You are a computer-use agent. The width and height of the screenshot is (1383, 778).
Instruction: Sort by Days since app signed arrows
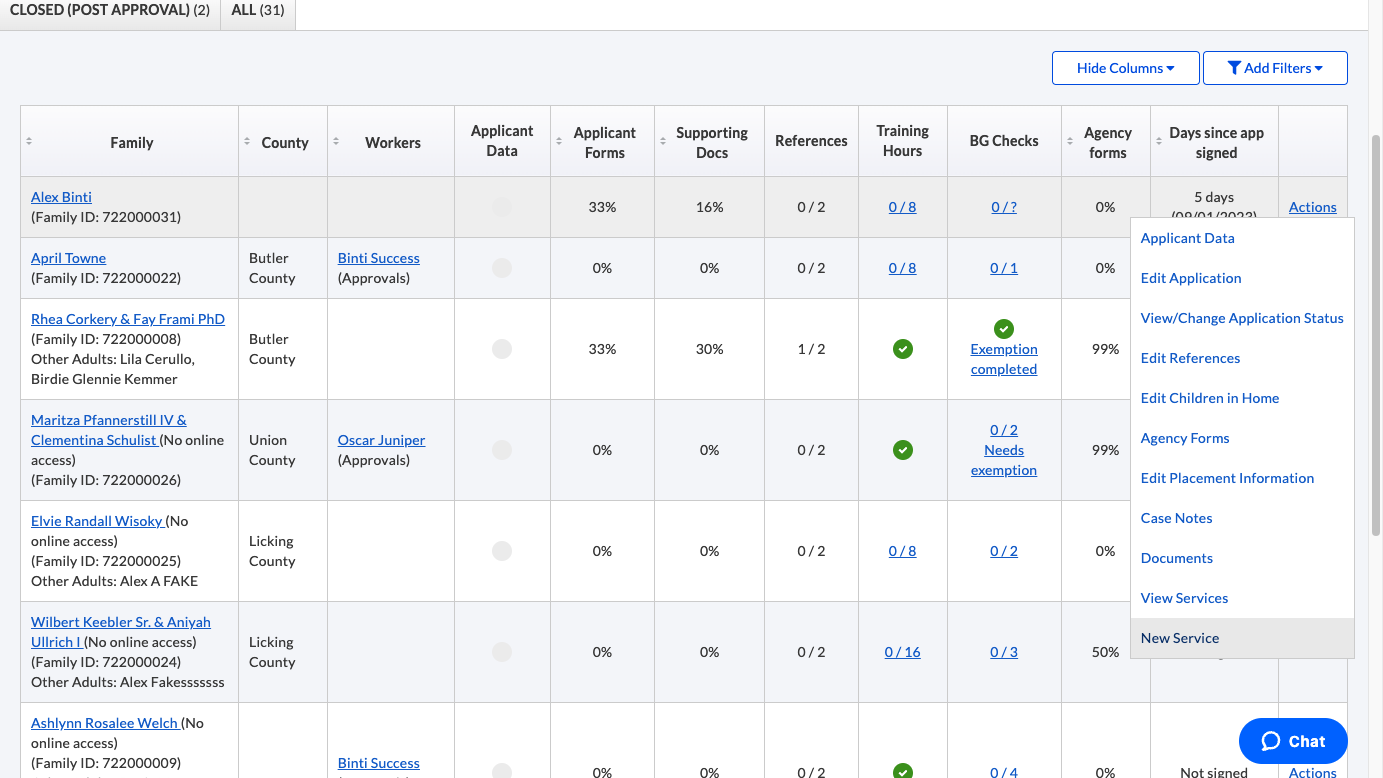(x=1159, y=142)
